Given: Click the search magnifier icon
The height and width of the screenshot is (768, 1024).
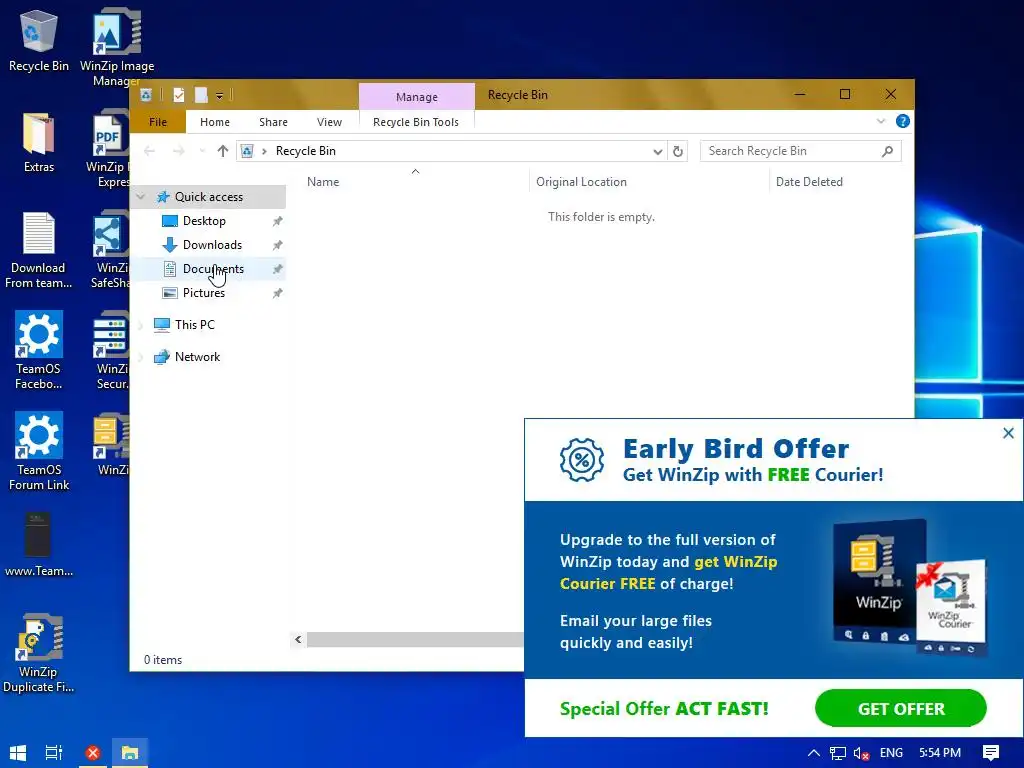Looking at the screenshot, I should pyautogui.click(x=887, y=152).
